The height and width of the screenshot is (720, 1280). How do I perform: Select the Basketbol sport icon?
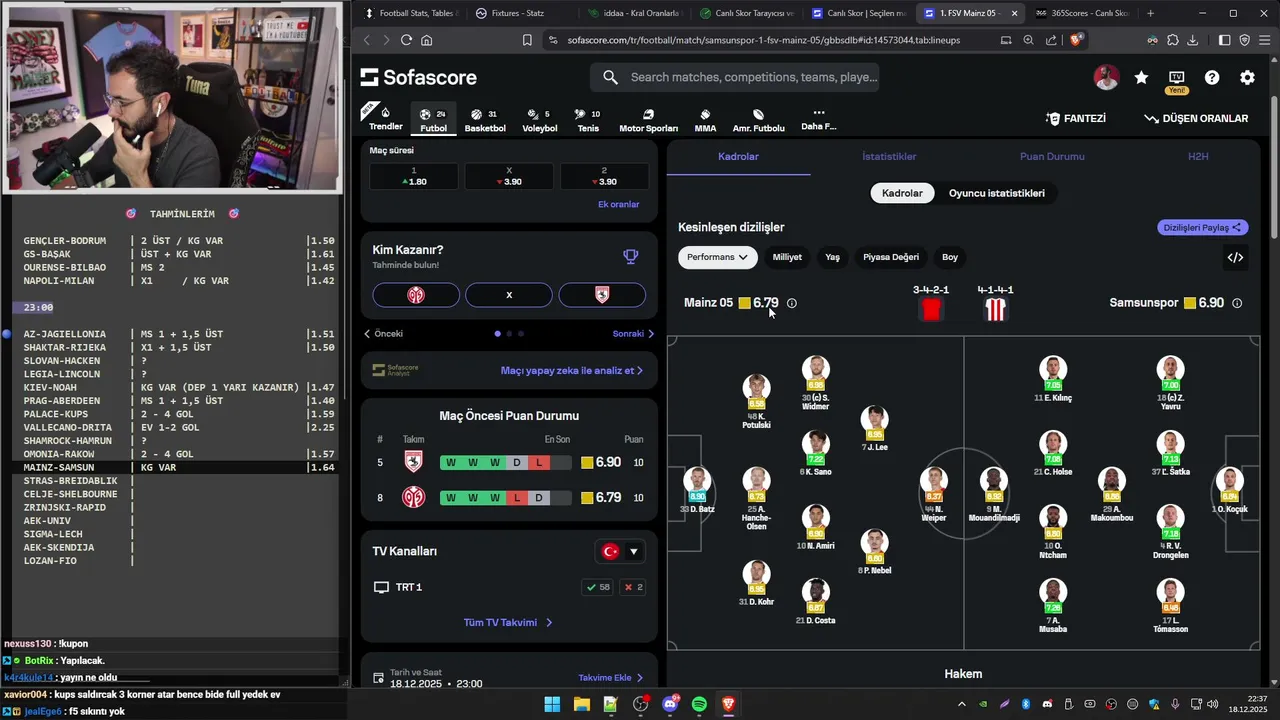pos(485,119)
